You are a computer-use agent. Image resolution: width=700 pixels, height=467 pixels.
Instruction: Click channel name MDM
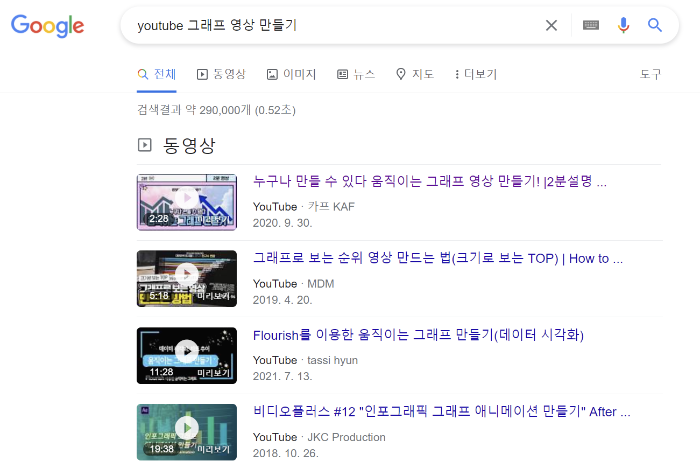click(321, 284)
